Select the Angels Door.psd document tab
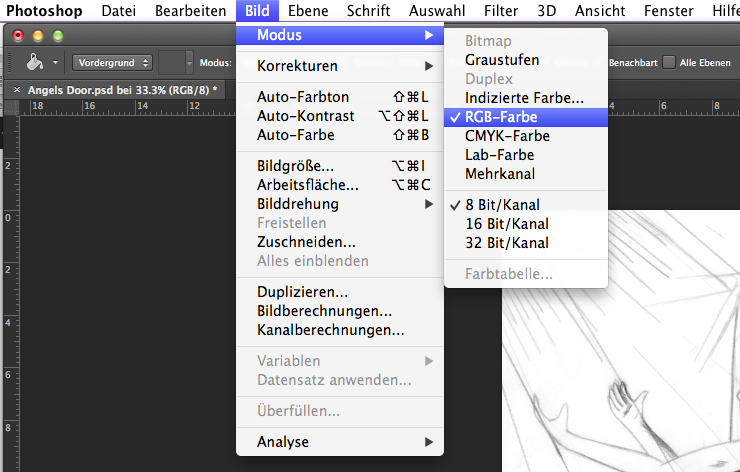This screenshot has height=472, width=740. (122, 90)
